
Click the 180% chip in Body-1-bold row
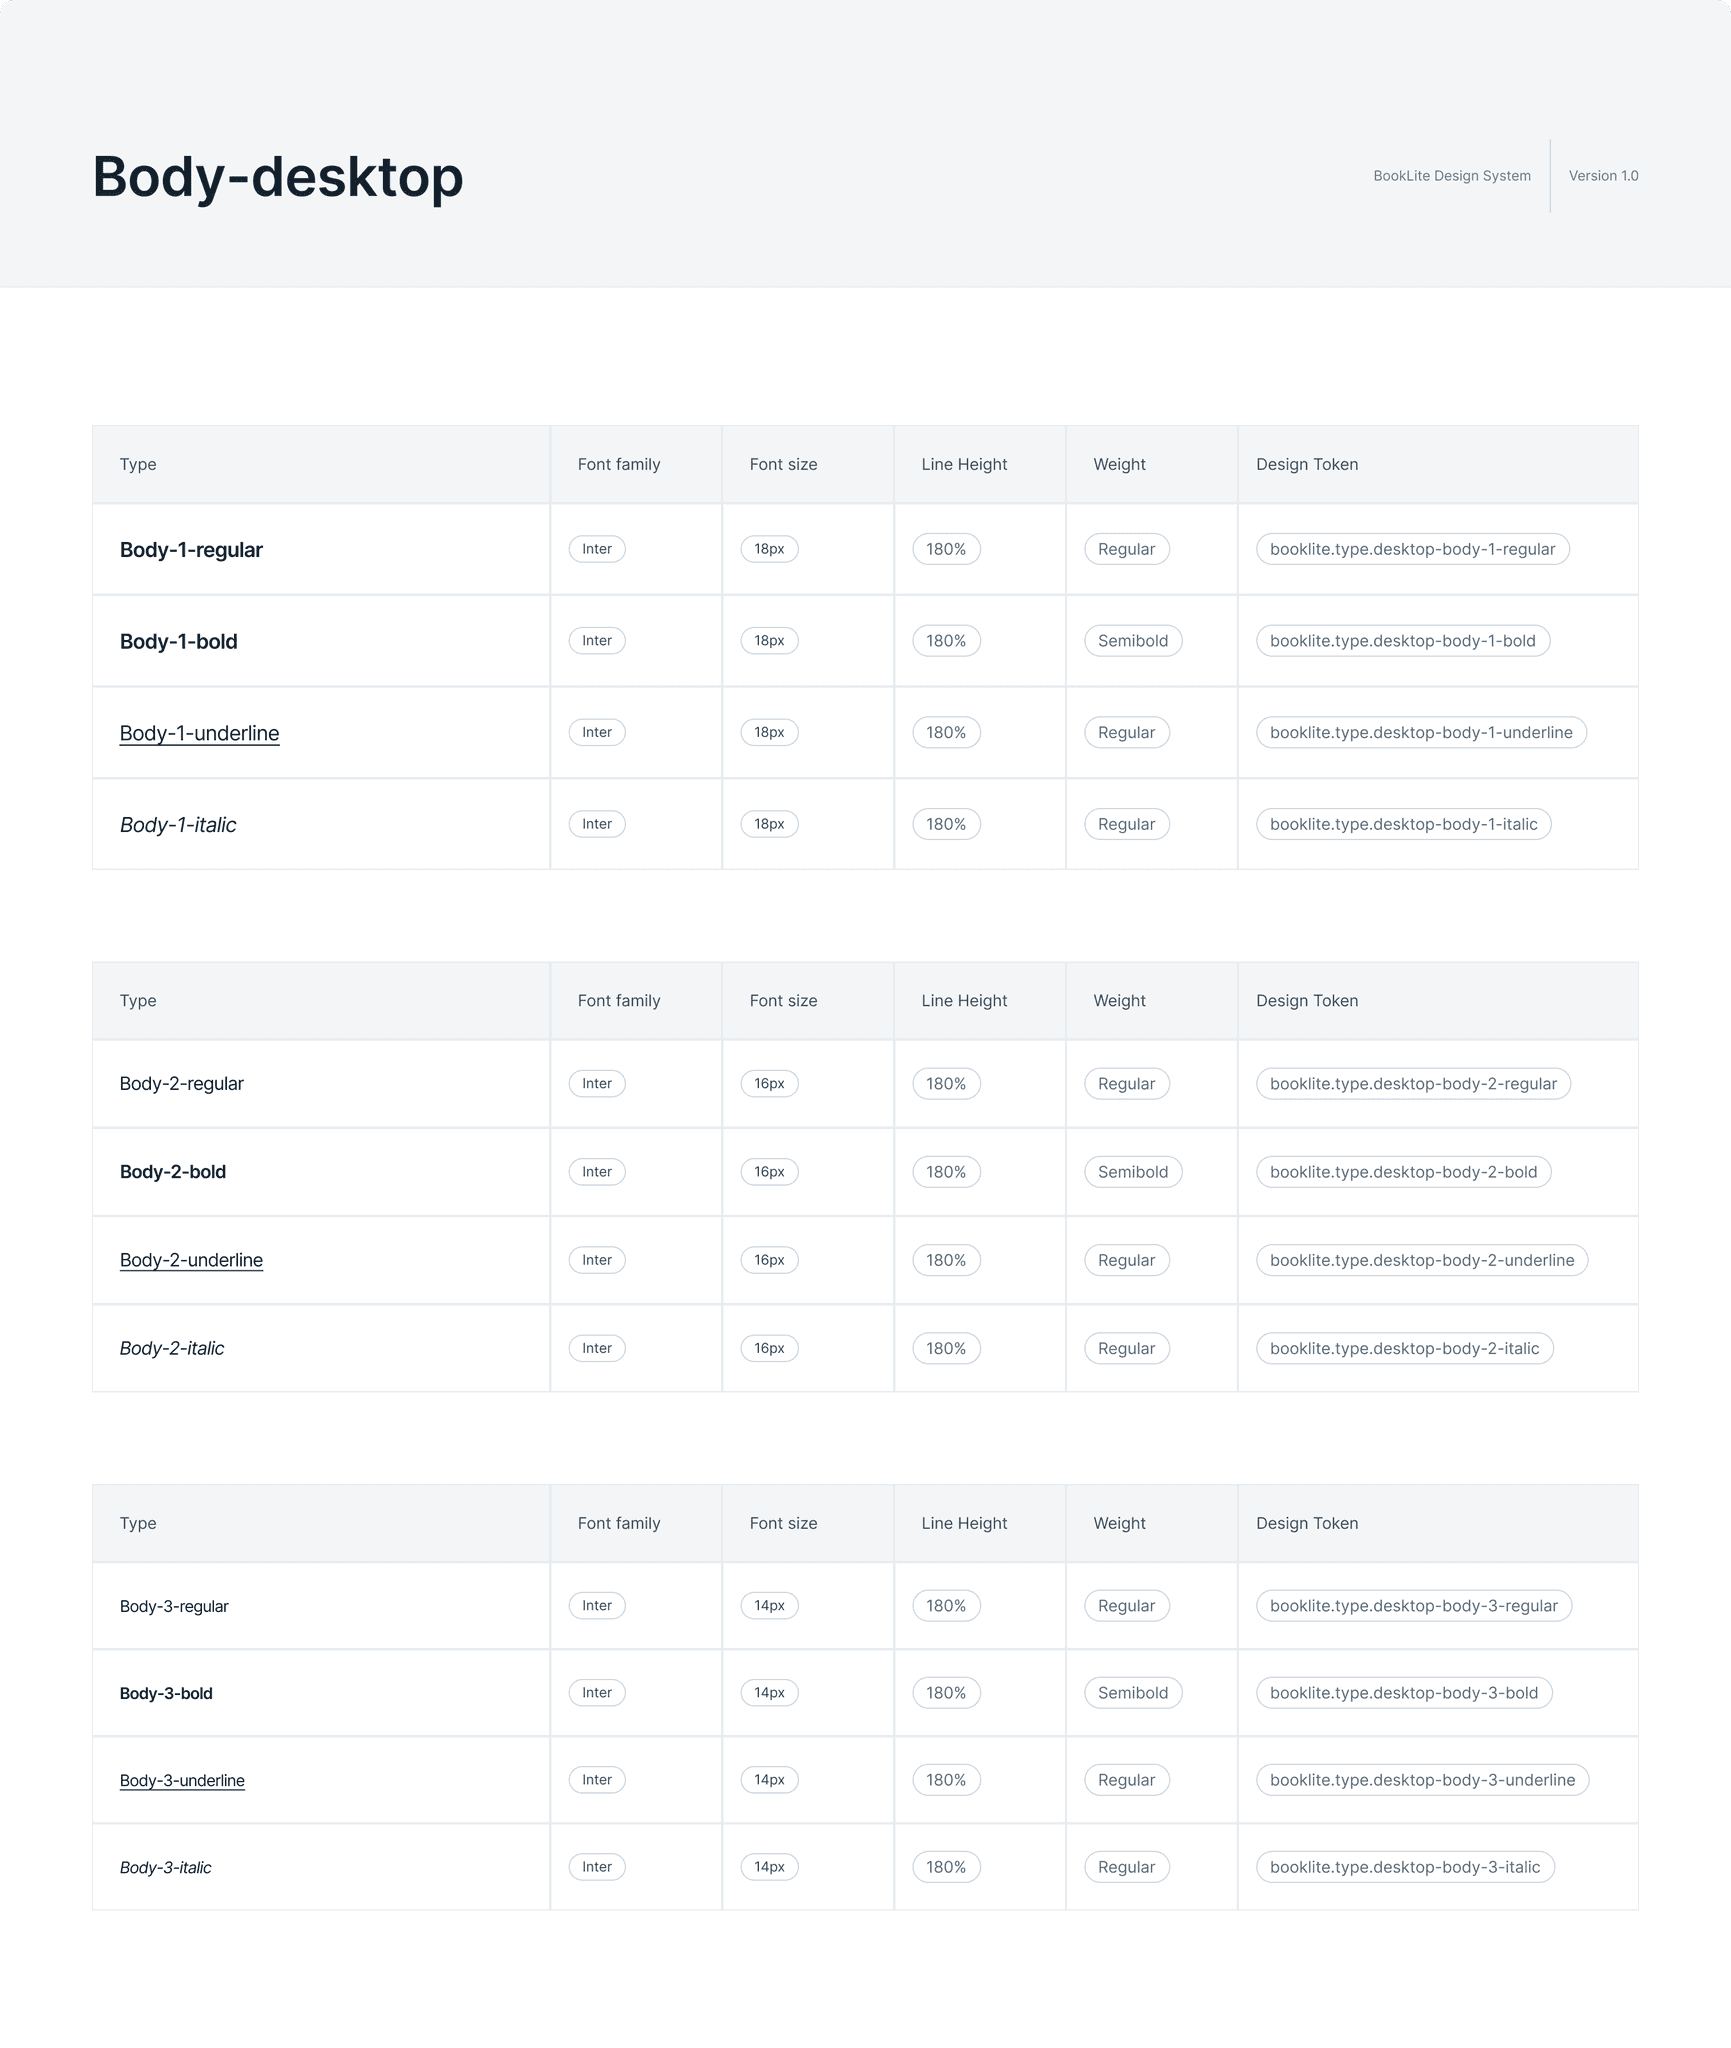946,641
